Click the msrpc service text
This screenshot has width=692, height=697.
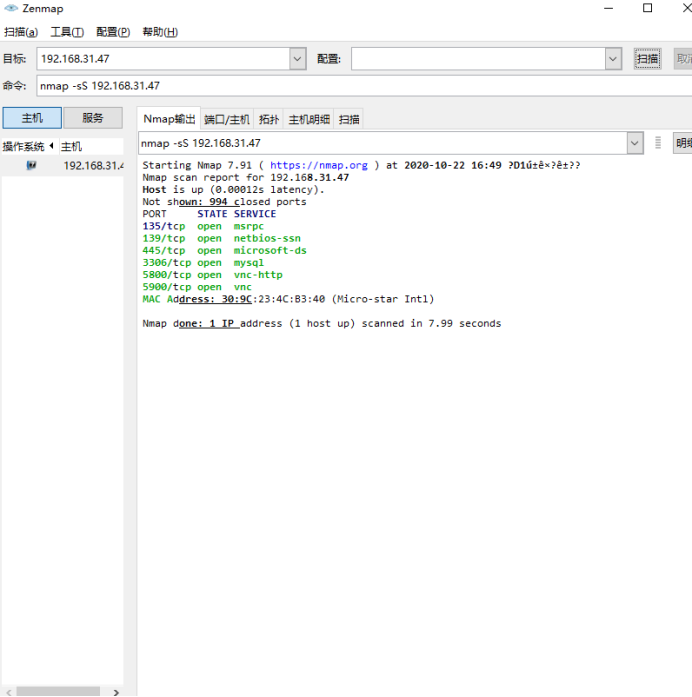coord(249,226)
